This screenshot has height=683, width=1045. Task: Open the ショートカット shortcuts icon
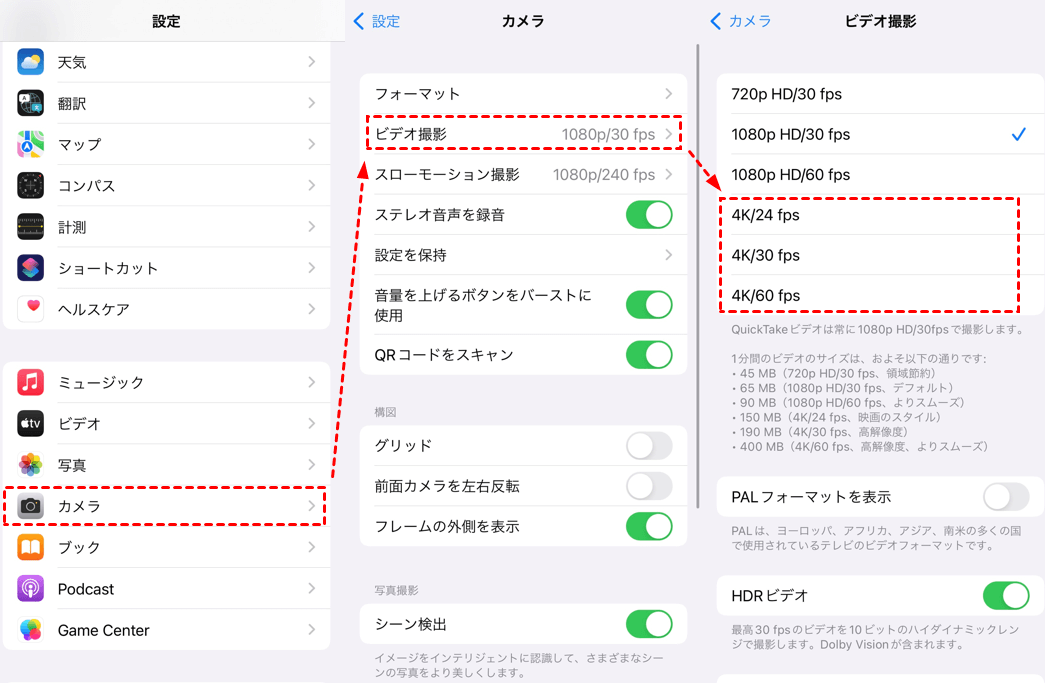click(x=31, y=268)
